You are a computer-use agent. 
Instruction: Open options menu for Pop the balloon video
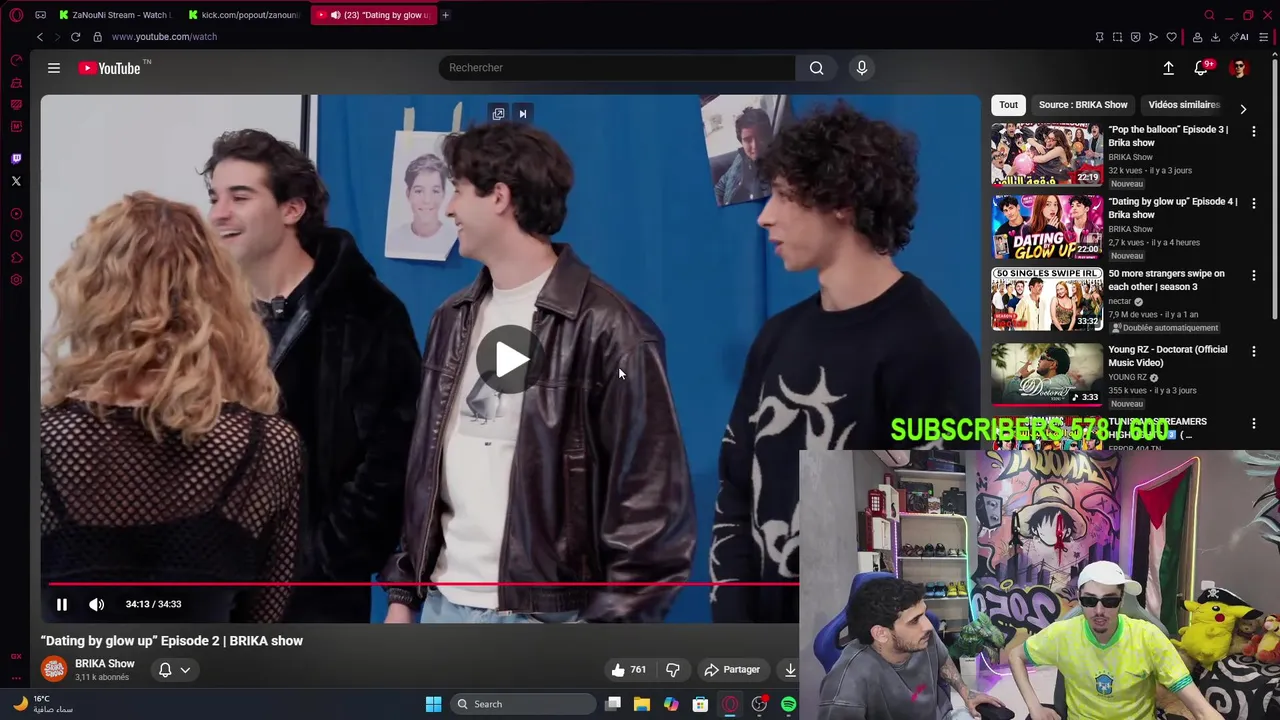click(x=1253, y=132)
